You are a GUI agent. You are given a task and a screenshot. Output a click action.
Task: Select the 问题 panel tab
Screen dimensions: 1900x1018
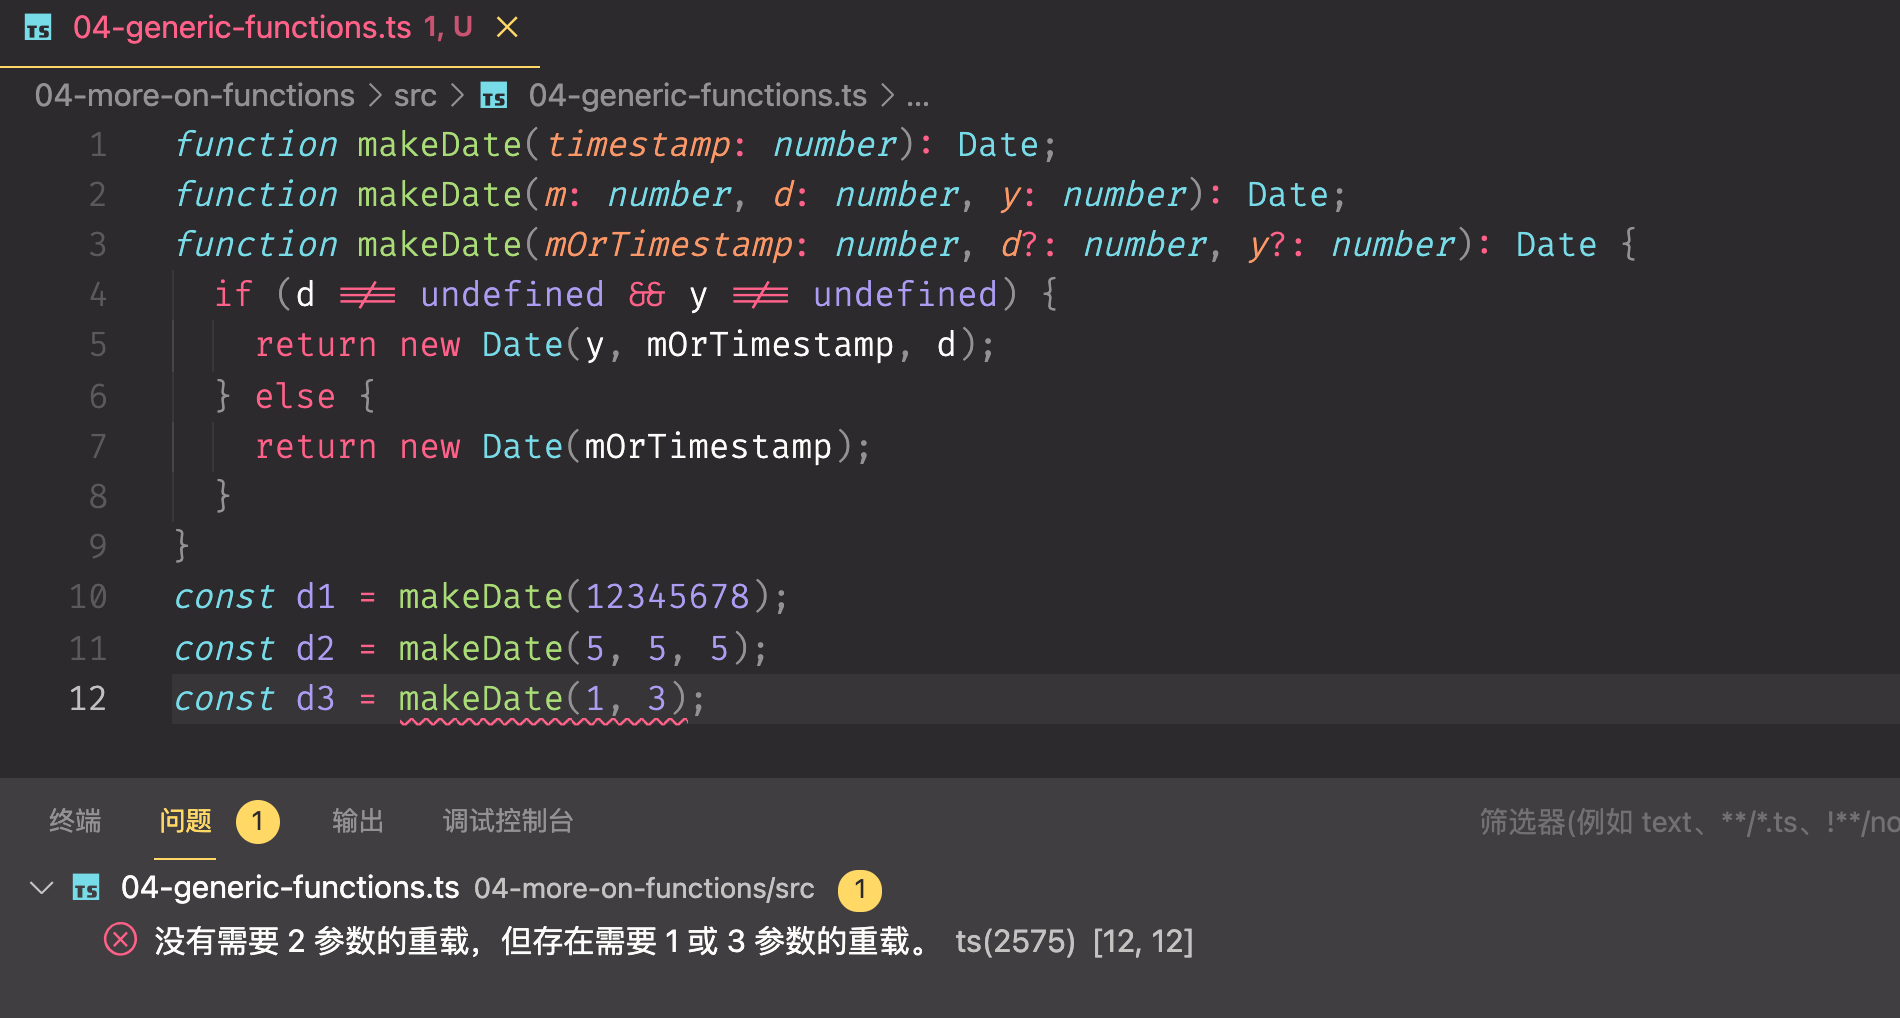(x=185, y=821)
